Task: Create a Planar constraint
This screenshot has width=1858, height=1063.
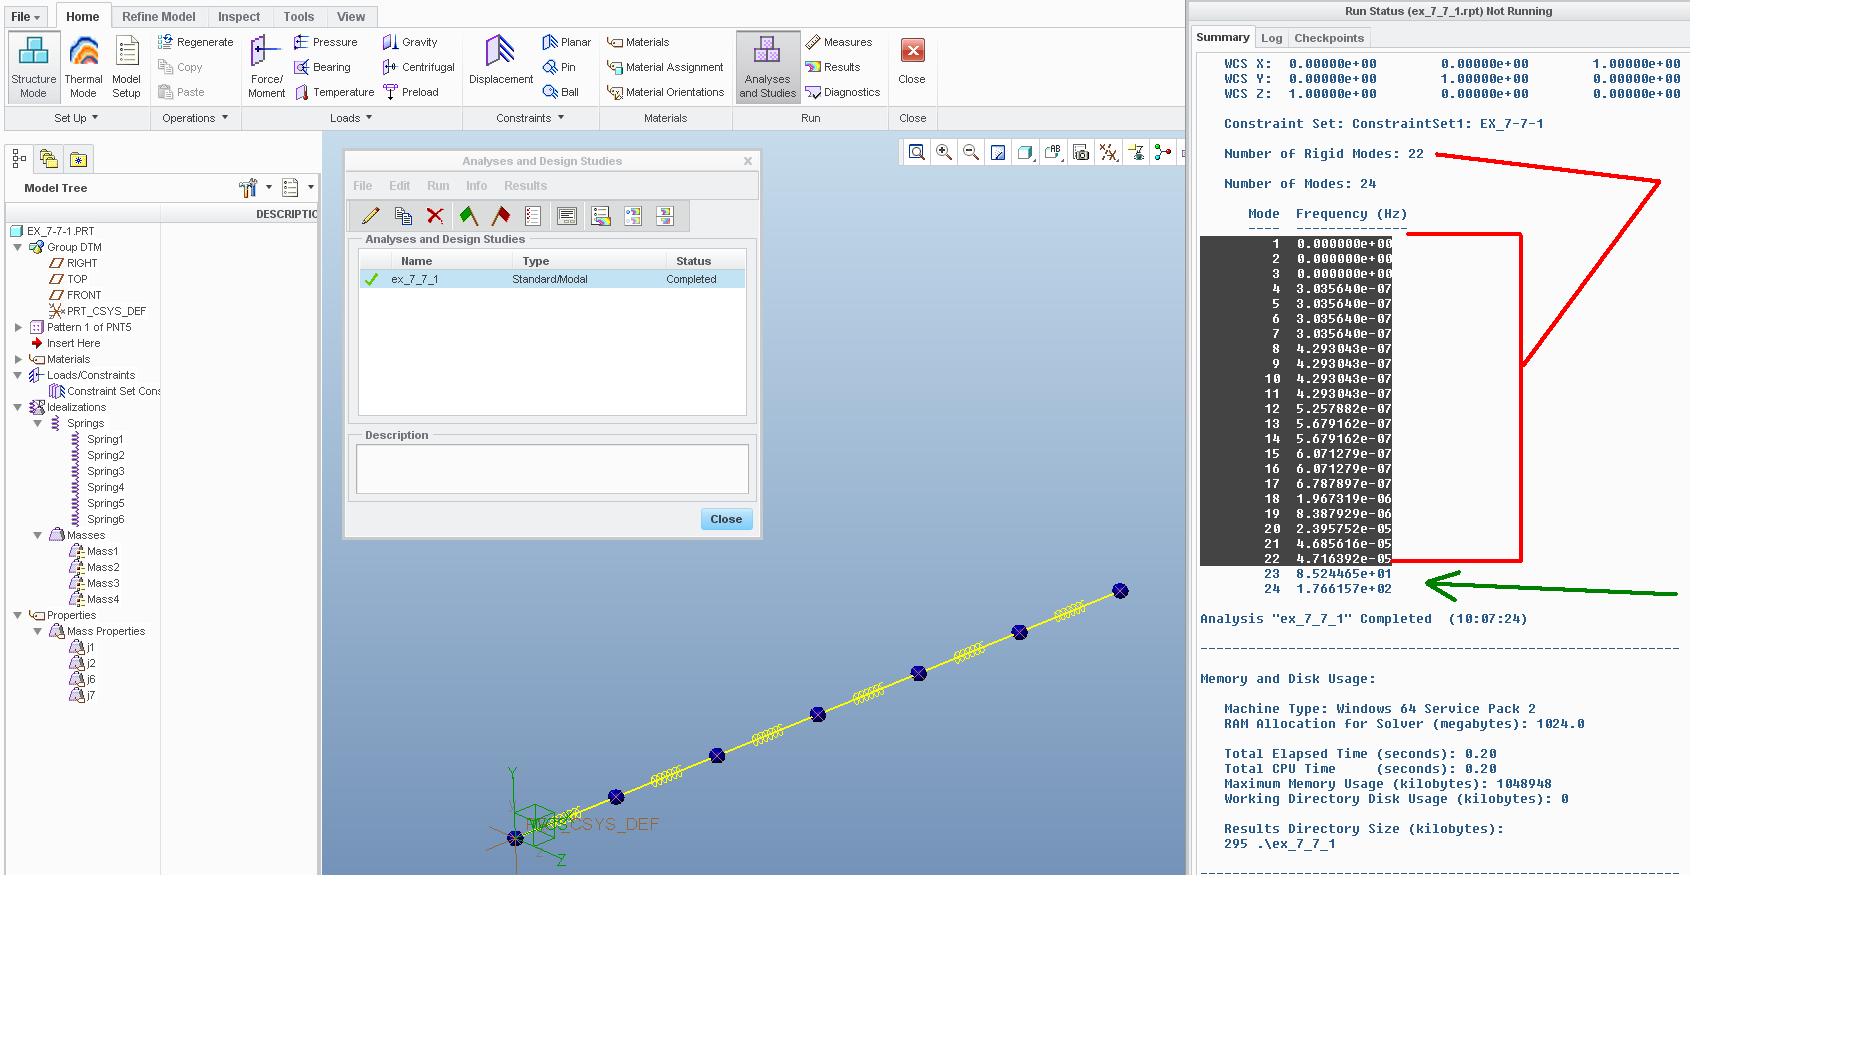Action: [x=566, y=42]
